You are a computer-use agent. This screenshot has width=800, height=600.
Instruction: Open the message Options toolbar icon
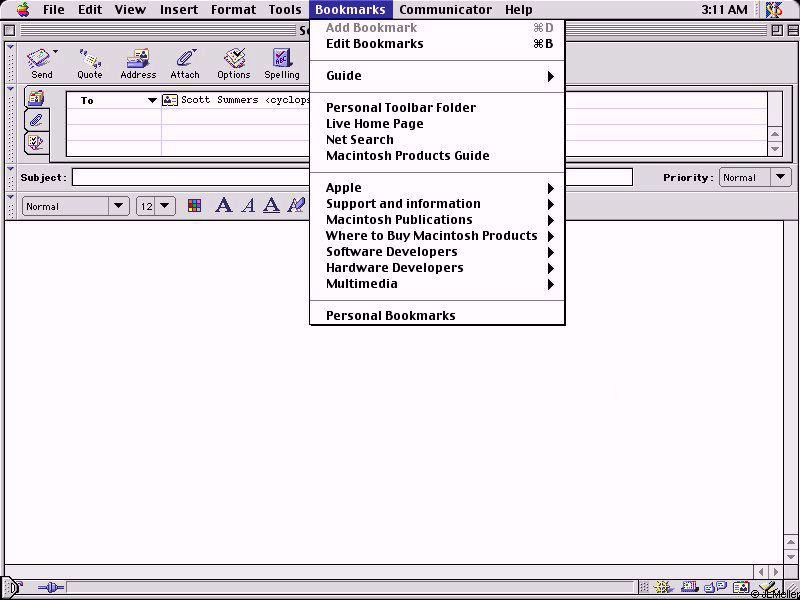click(x=234, y=64)
